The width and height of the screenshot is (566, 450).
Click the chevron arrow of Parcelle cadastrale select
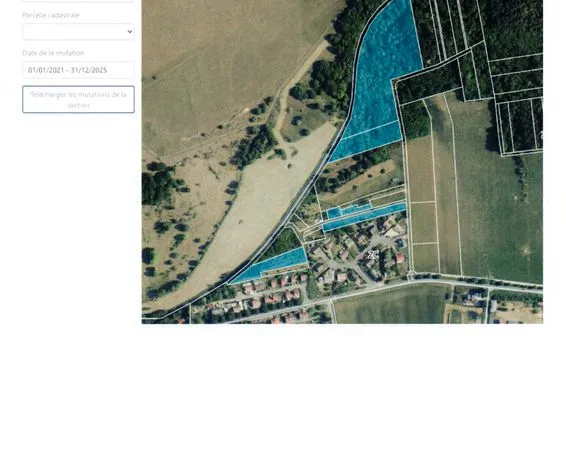click(130, 32)
